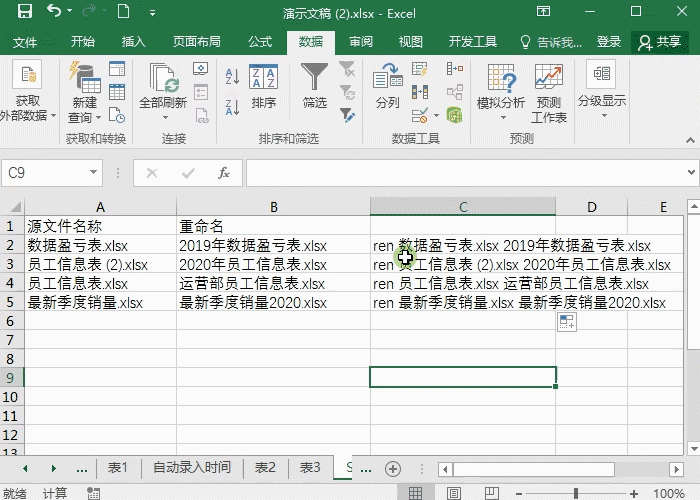This screenshot has width=700, height=500.
Task: Switch to the 开始 ribbon tab
Action: (83, 42)
